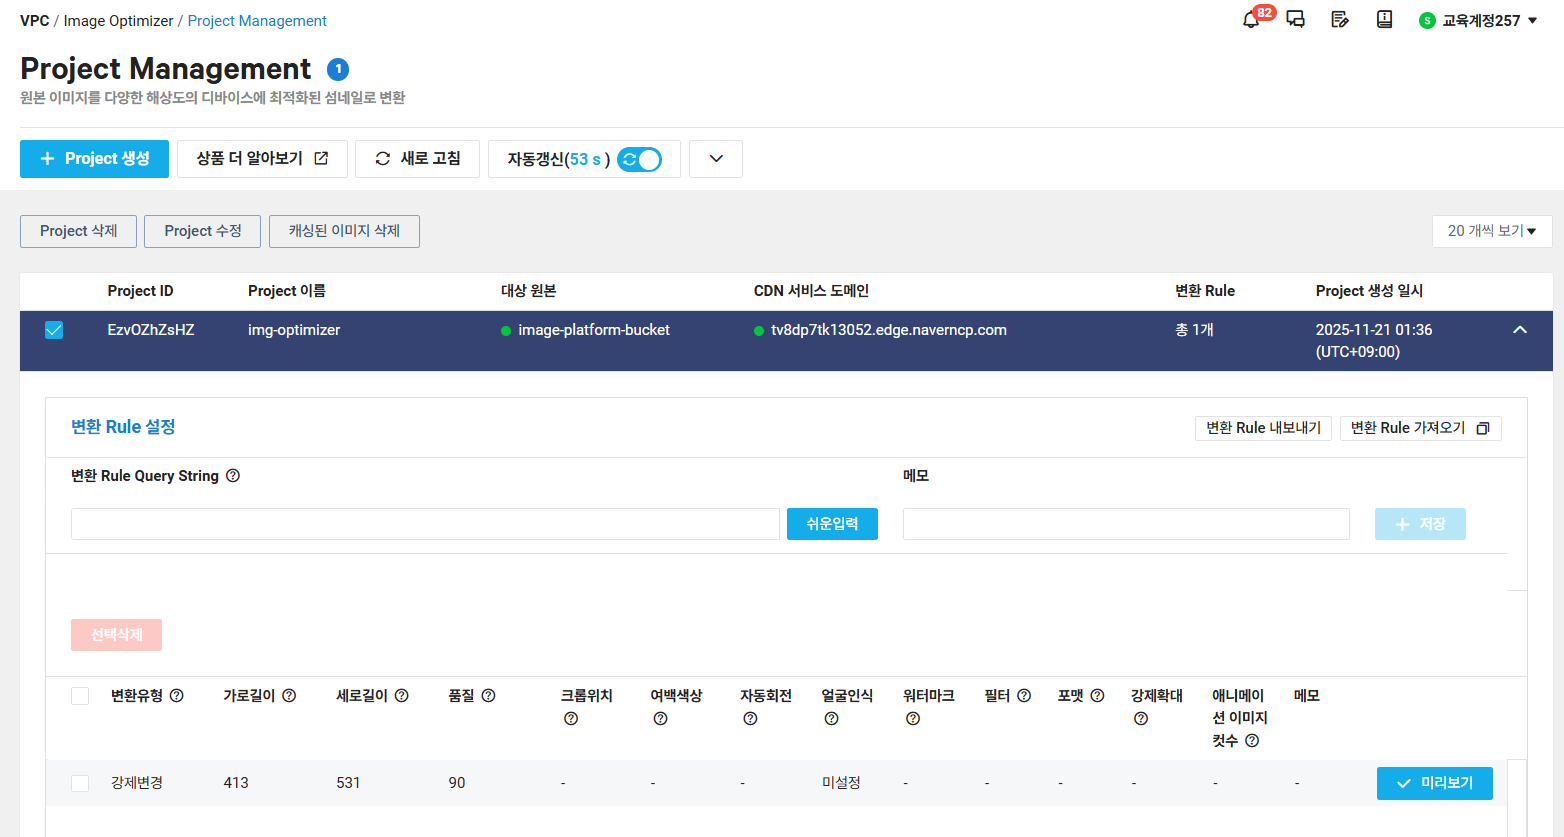Click the 새로 고침 refresh button
The height and width of the screenshot is (837, 1564).
(x=417, y=159)
